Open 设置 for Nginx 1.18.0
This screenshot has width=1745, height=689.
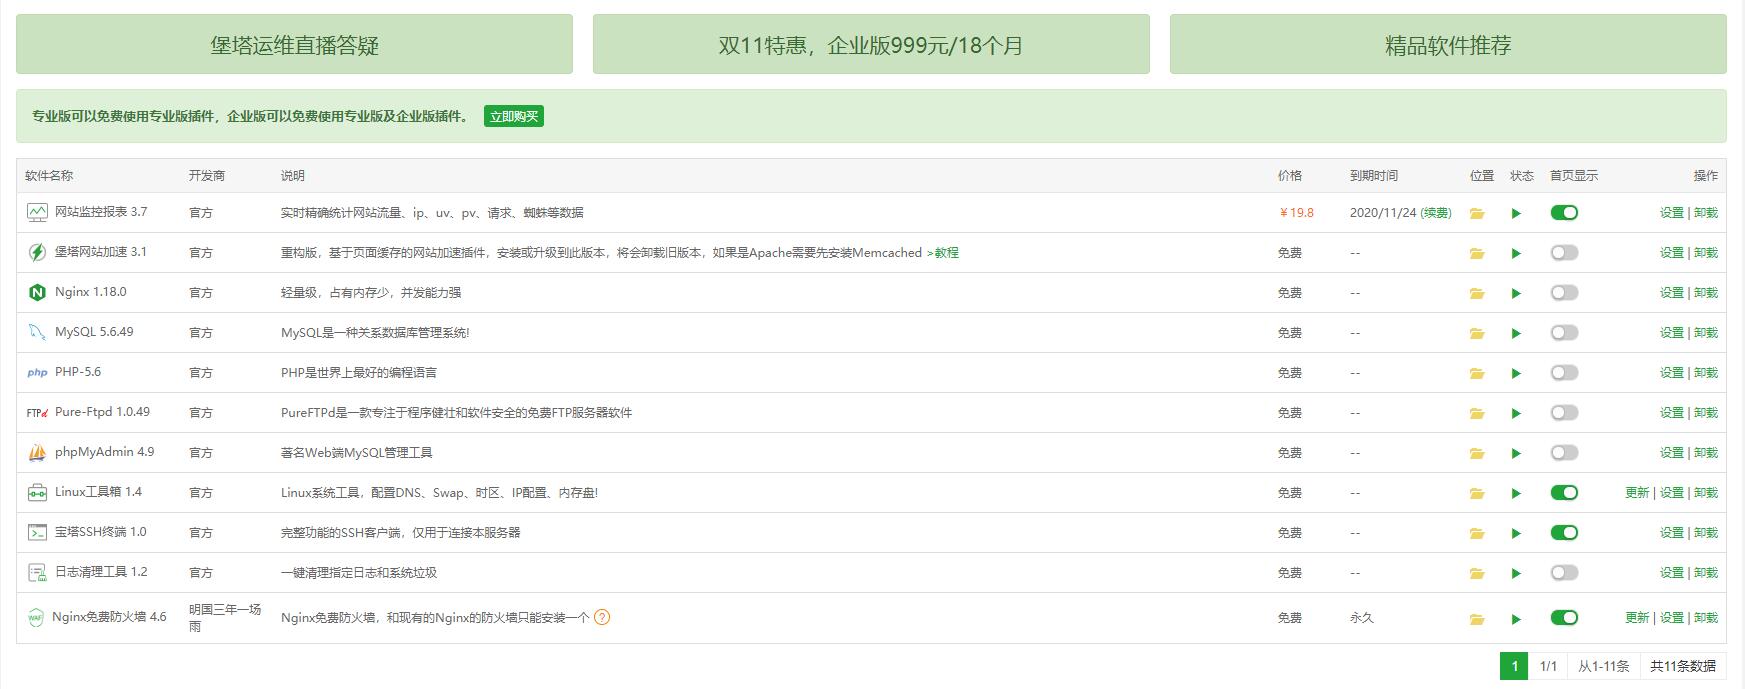point(1672,292)
